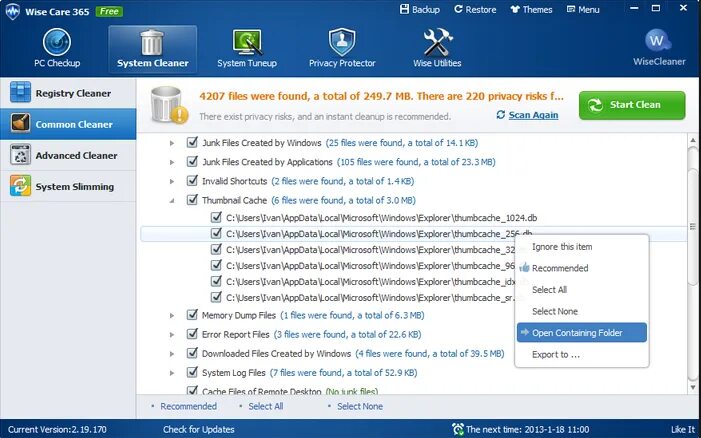Open the System Tuneup monitor icon

click(247, 42)
